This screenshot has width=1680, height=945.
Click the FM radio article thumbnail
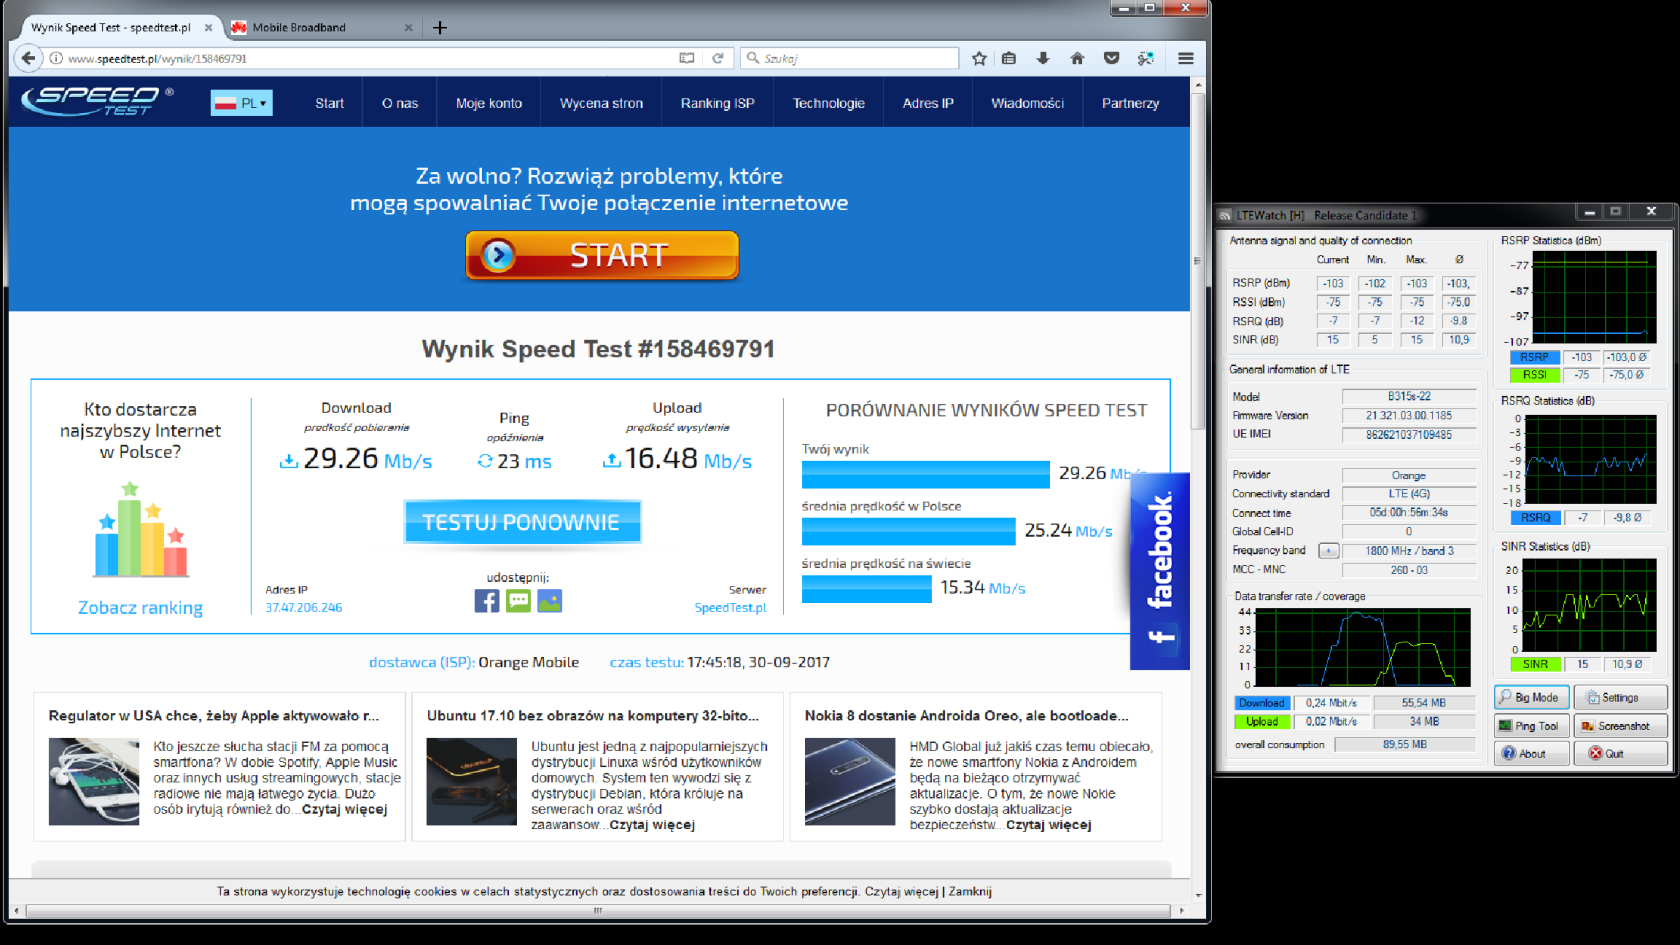(x=94, y=782)
